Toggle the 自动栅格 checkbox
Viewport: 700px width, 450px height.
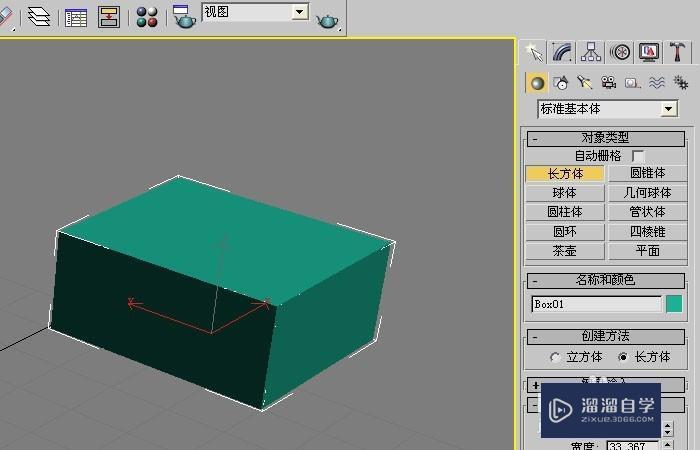coord(638,157)
